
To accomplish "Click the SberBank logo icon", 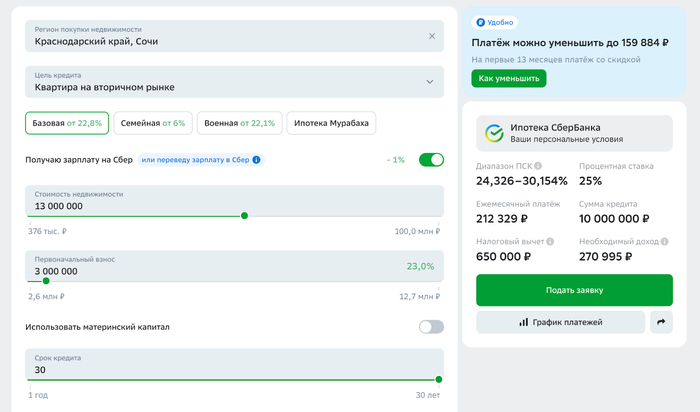I will click(494, 132).
